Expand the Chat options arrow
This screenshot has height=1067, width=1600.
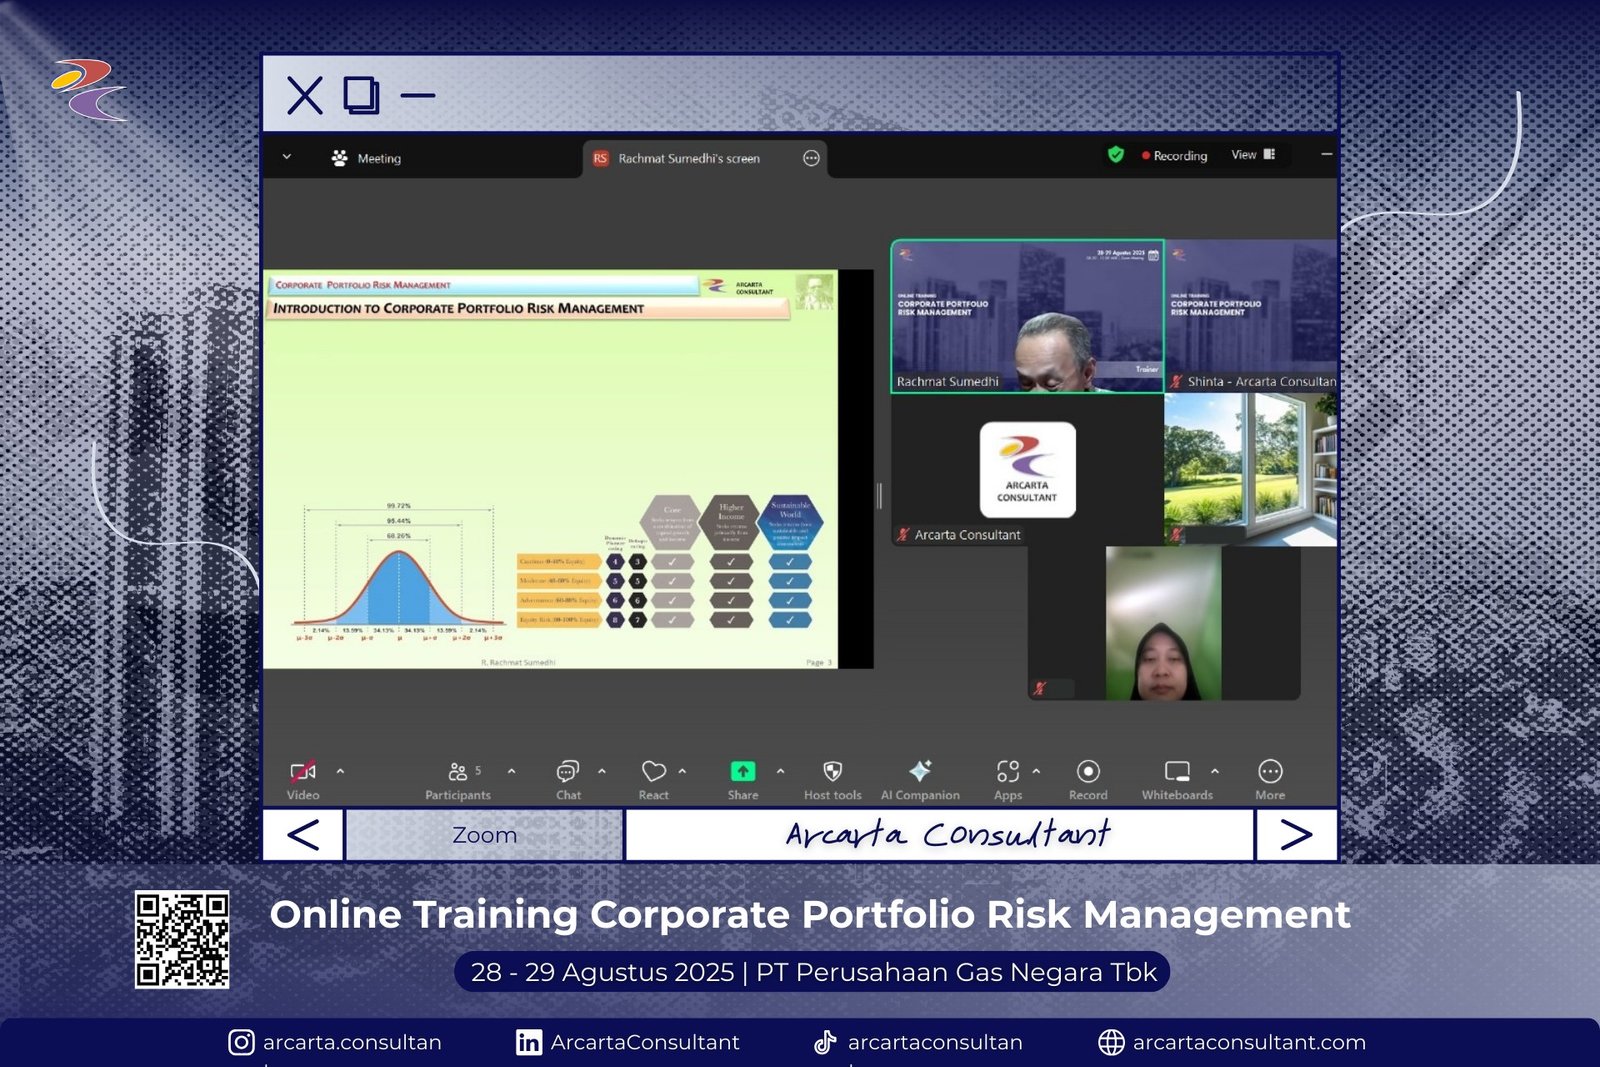click(602, 771)
